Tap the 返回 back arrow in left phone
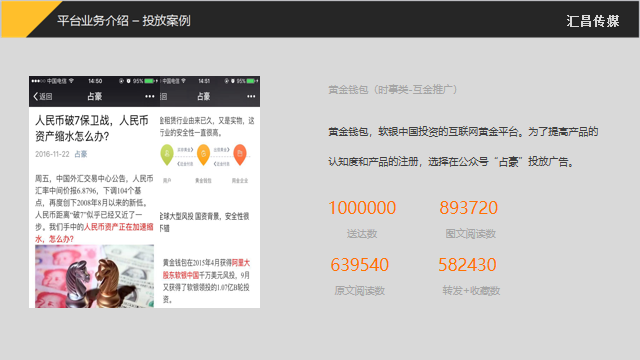The height and width of the screenshot is (360, 640). click(x=42, y=96)
